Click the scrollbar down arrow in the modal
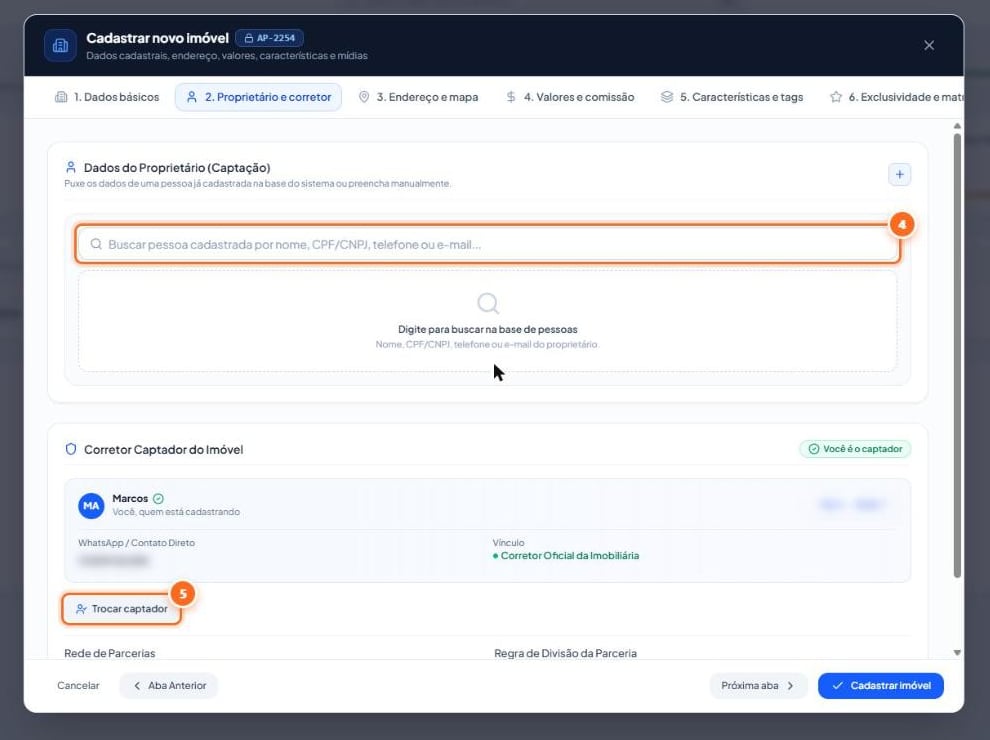Image resolution: width=990 pixels, height=740 pixels. [957, 653]
